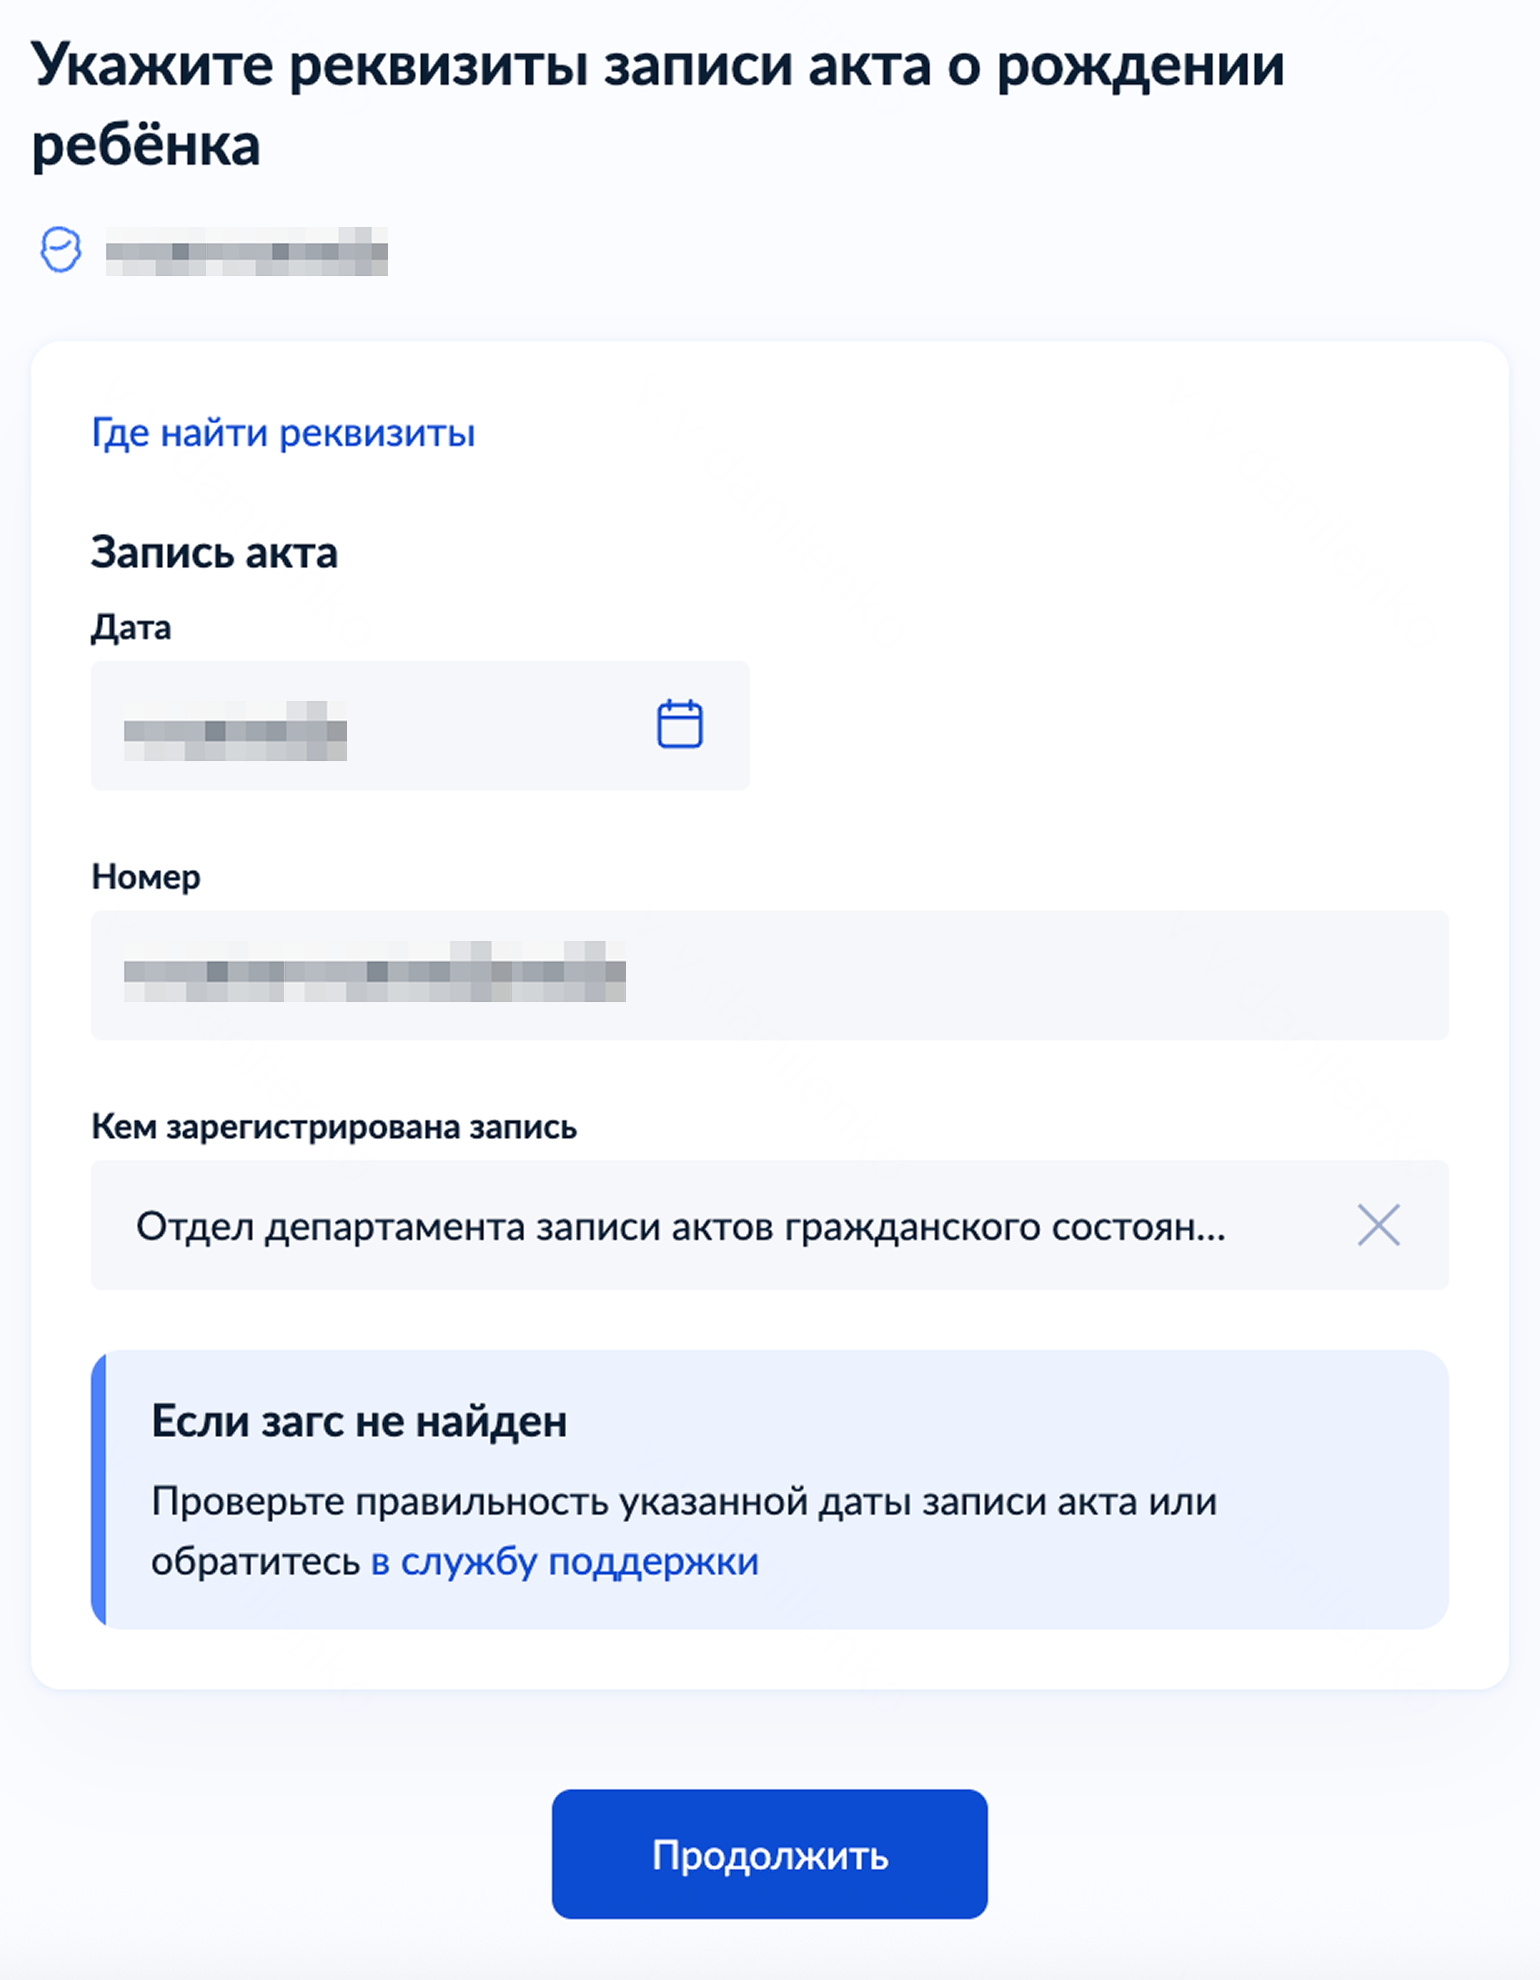The width and height of the screenshot is (1540, 1980).
Task: Click the blurred act number value
Action: tap(374, 972)
